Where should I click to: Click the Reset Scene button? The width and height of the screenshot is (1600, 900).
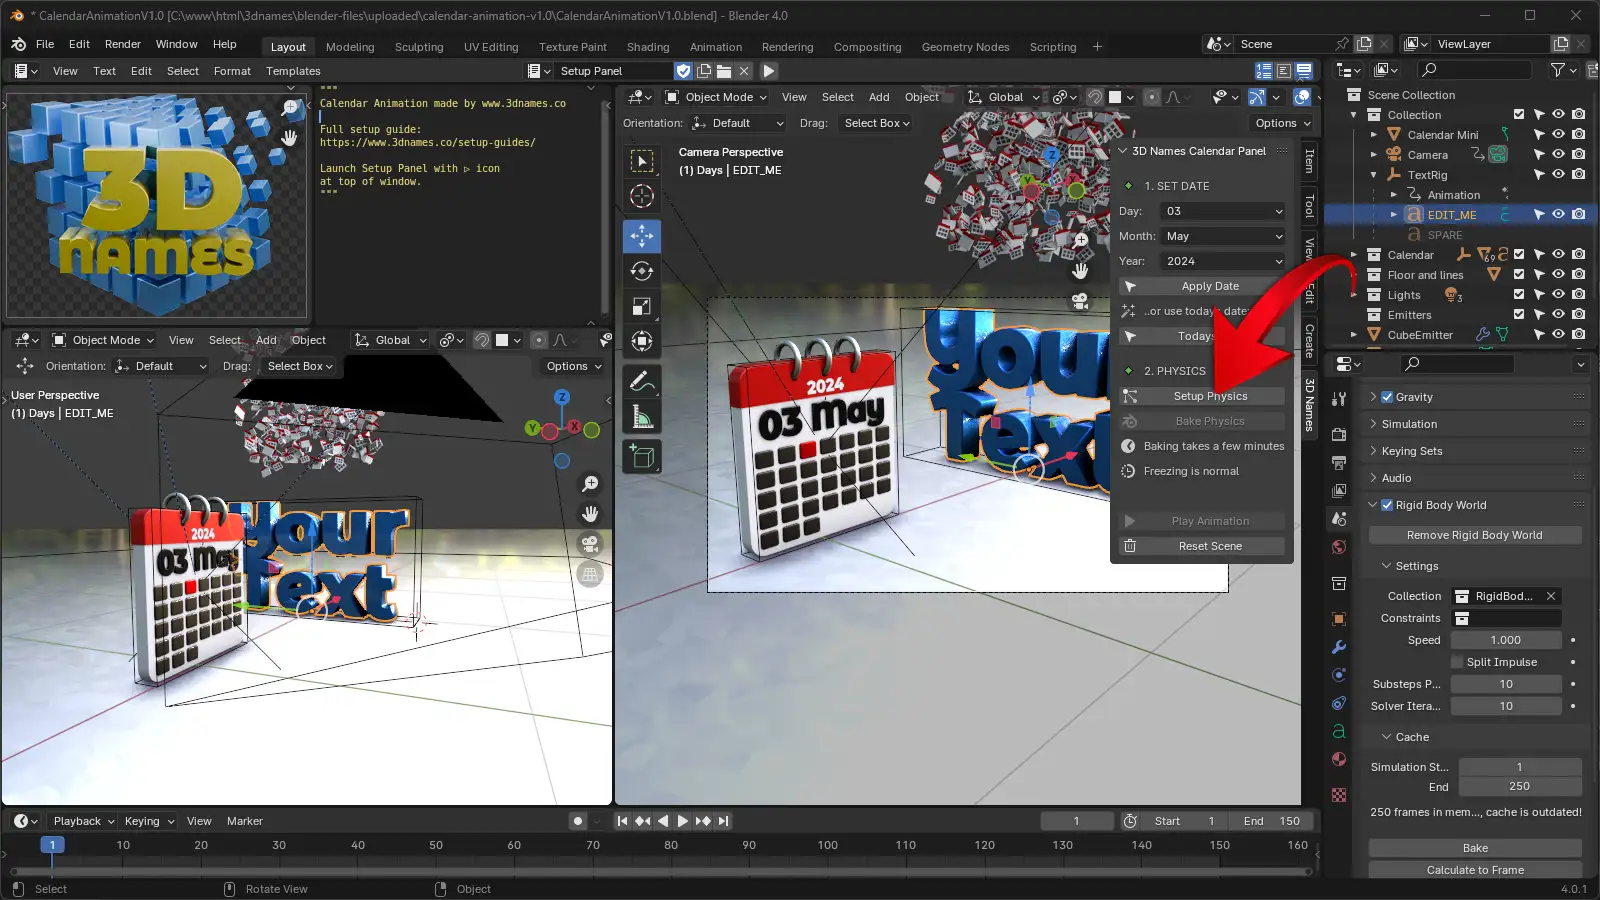[x=1202, y=546]
